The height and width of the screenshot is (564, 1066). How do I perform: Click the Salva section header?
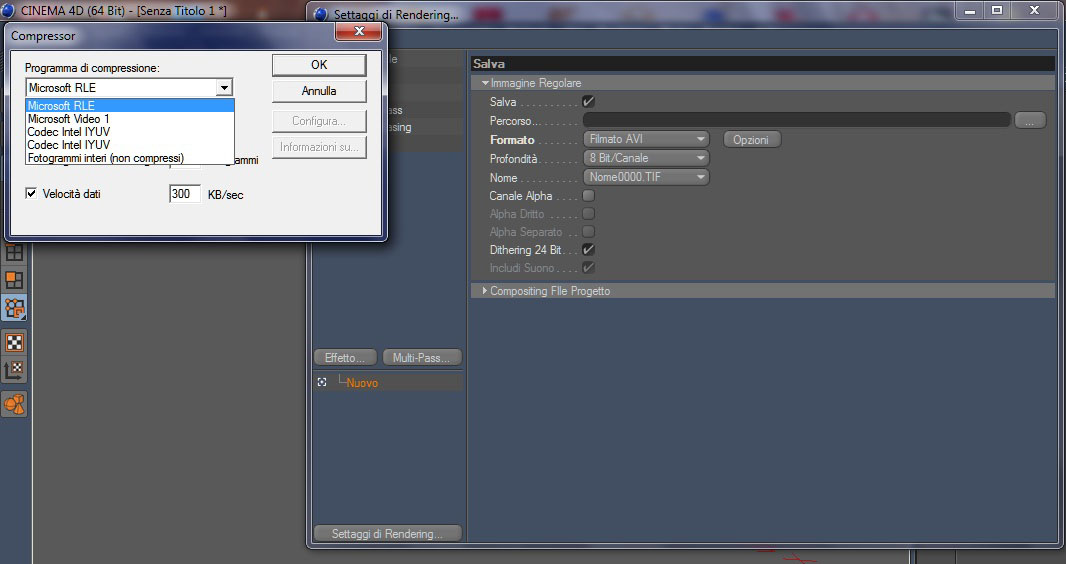pos(763,64)
